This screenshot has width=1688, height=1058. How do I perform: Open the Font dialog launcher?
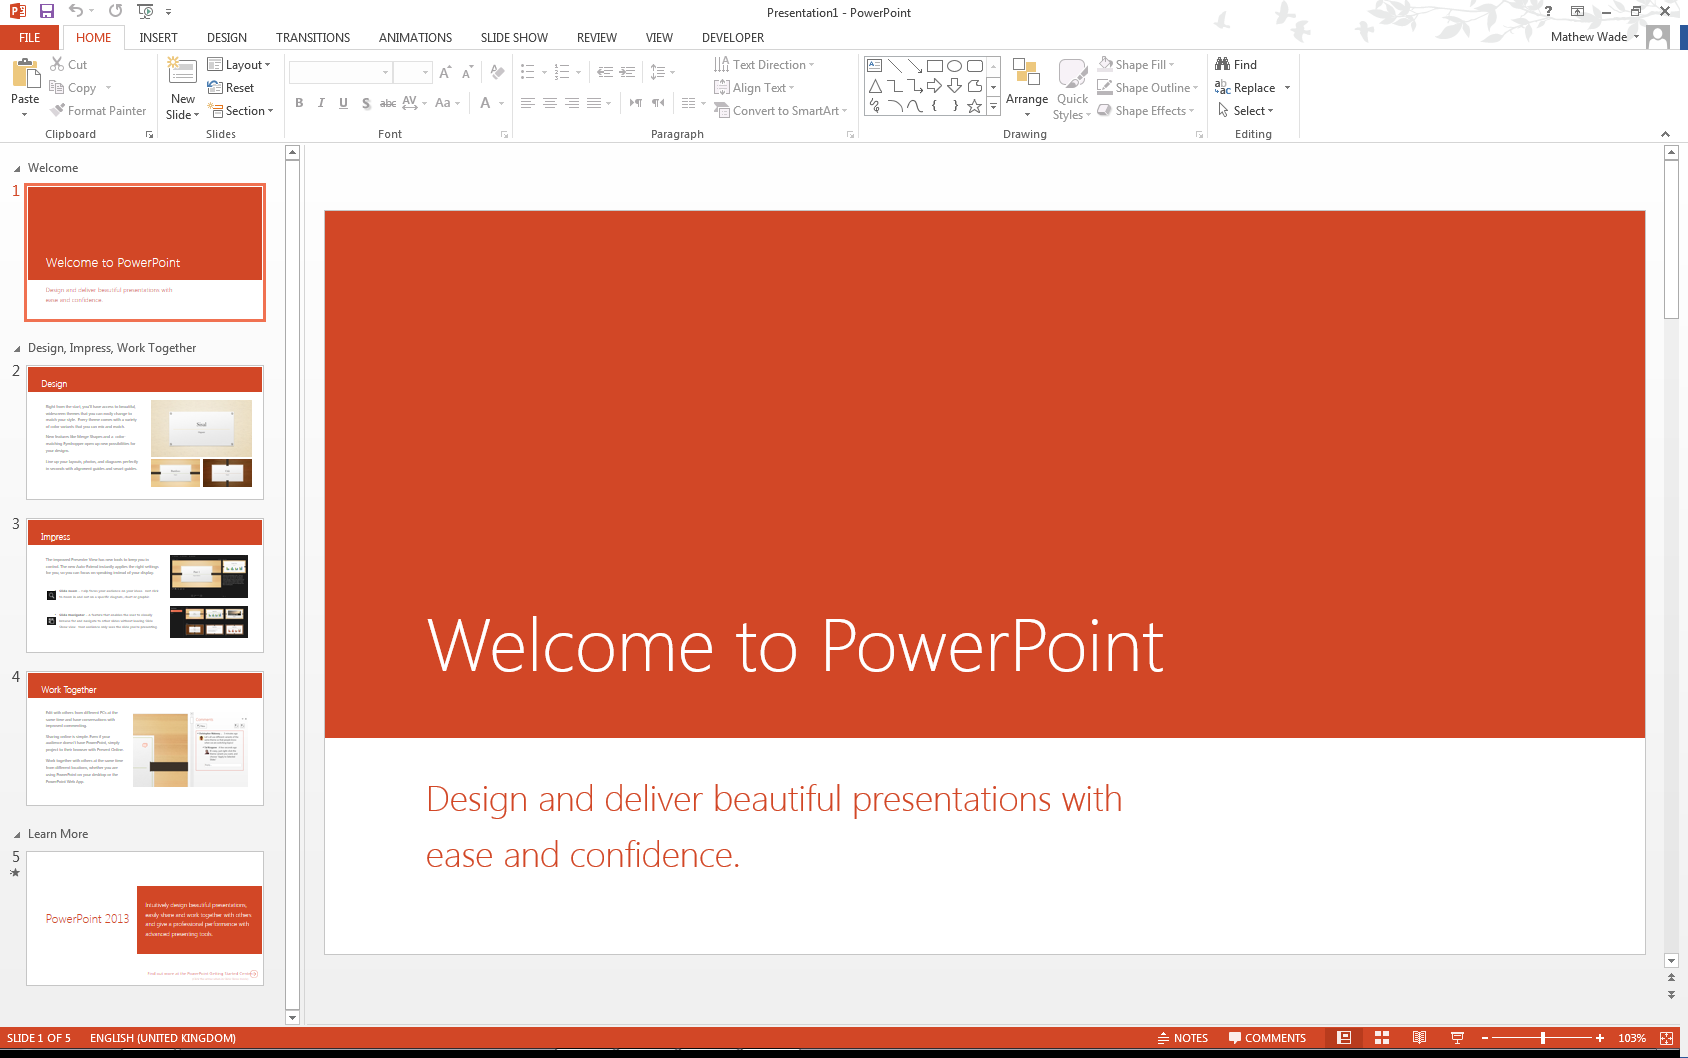coord(505,134)
